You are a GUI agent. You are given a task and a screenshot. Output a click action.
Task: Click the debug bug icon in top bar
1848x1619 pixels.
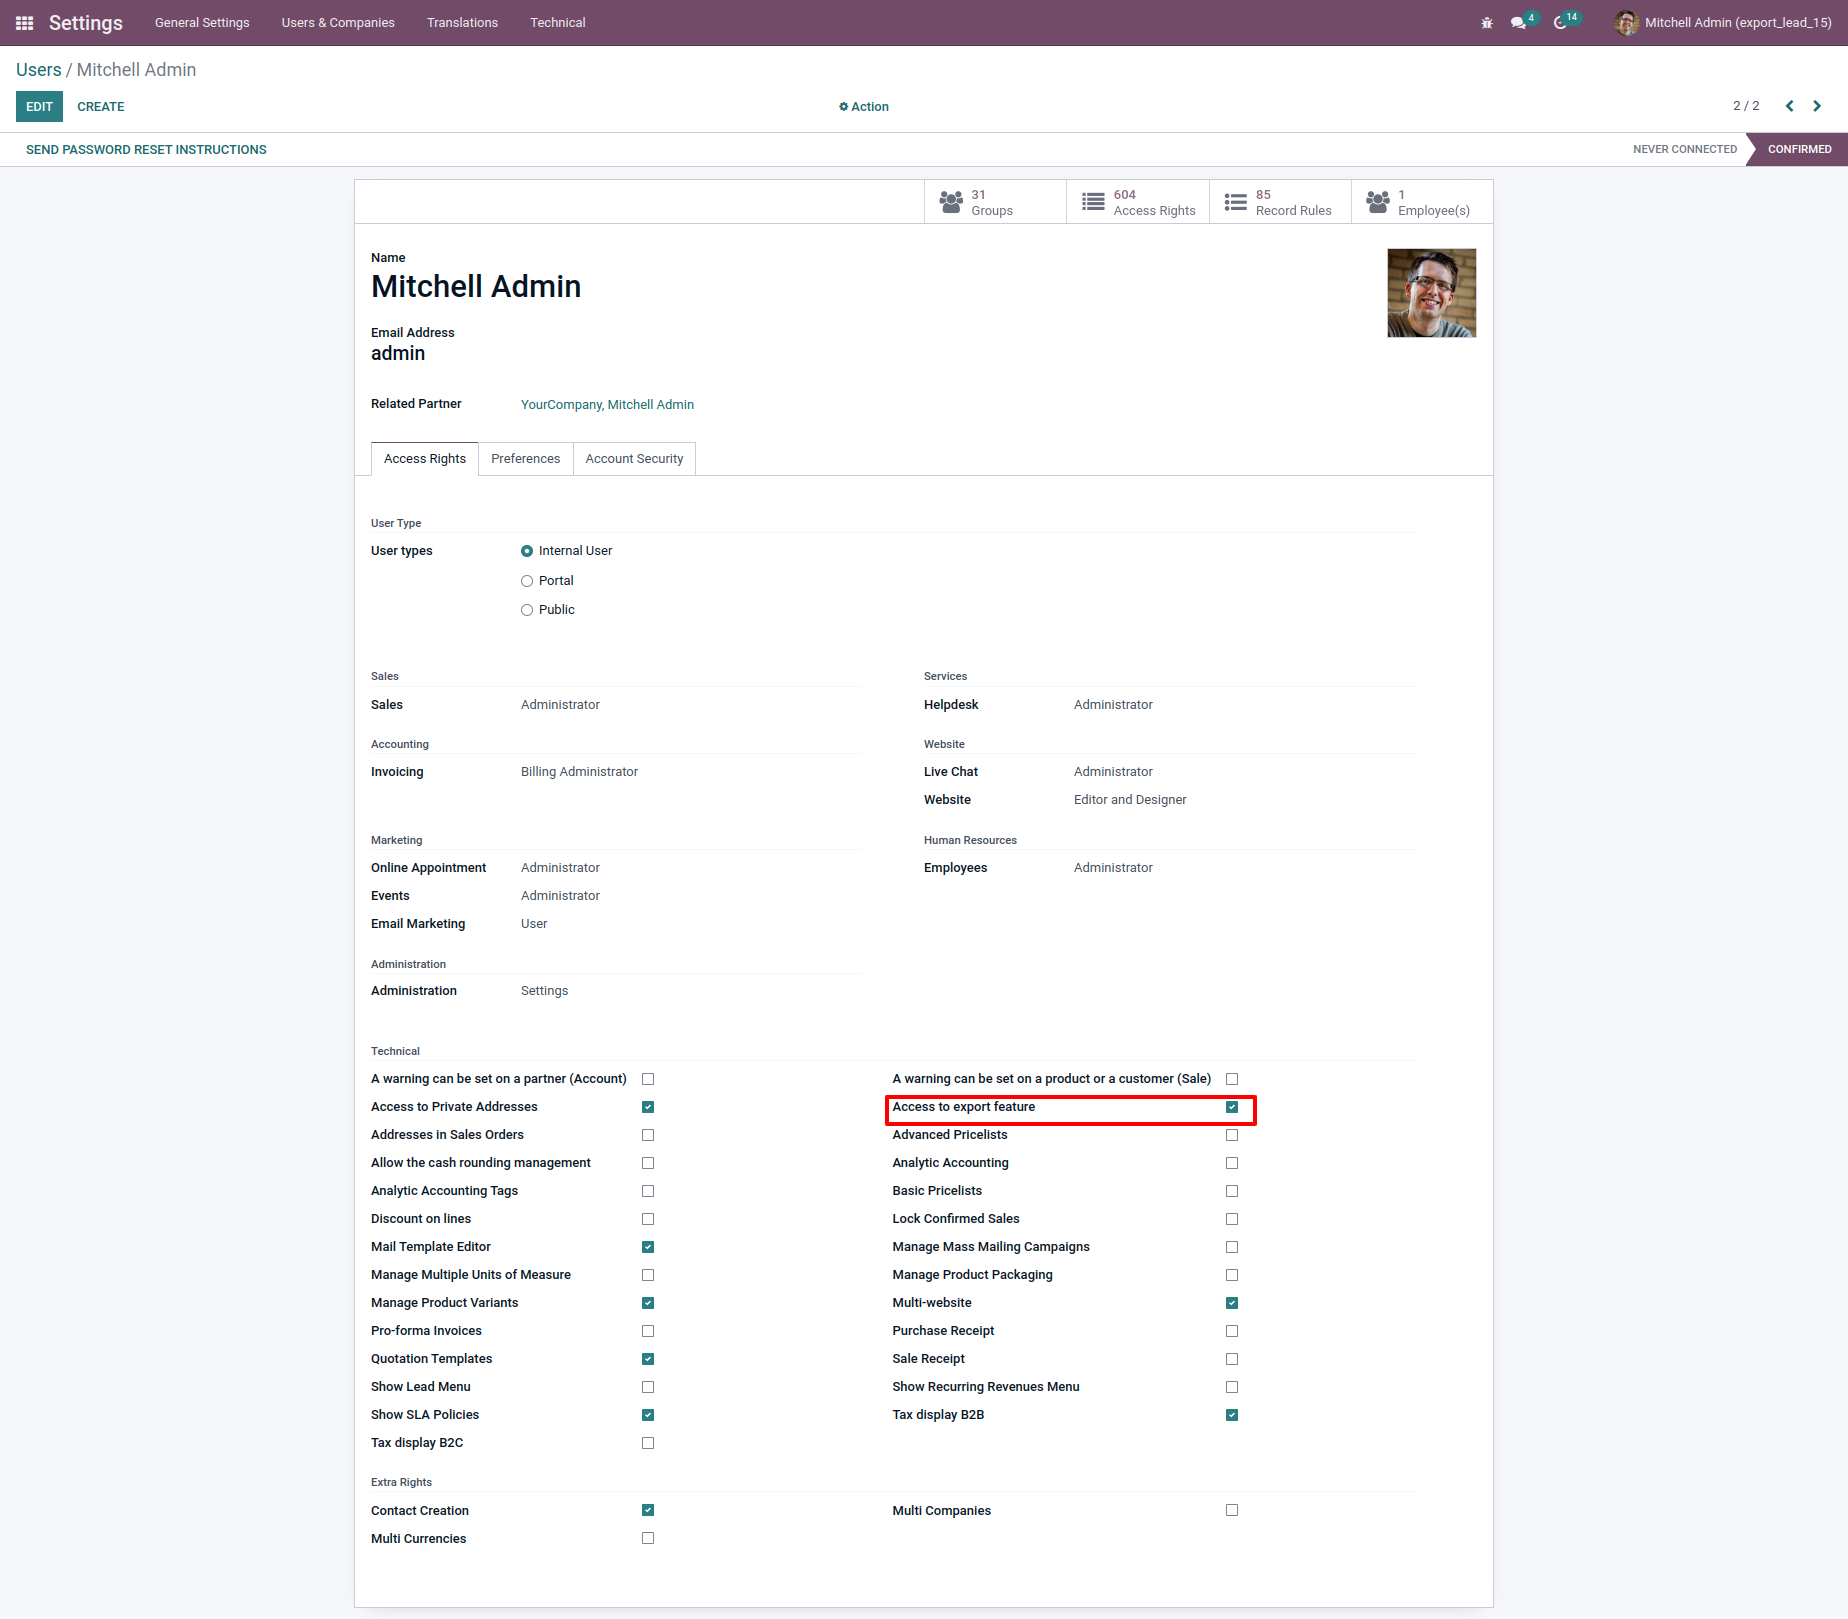pos(1487,22)
